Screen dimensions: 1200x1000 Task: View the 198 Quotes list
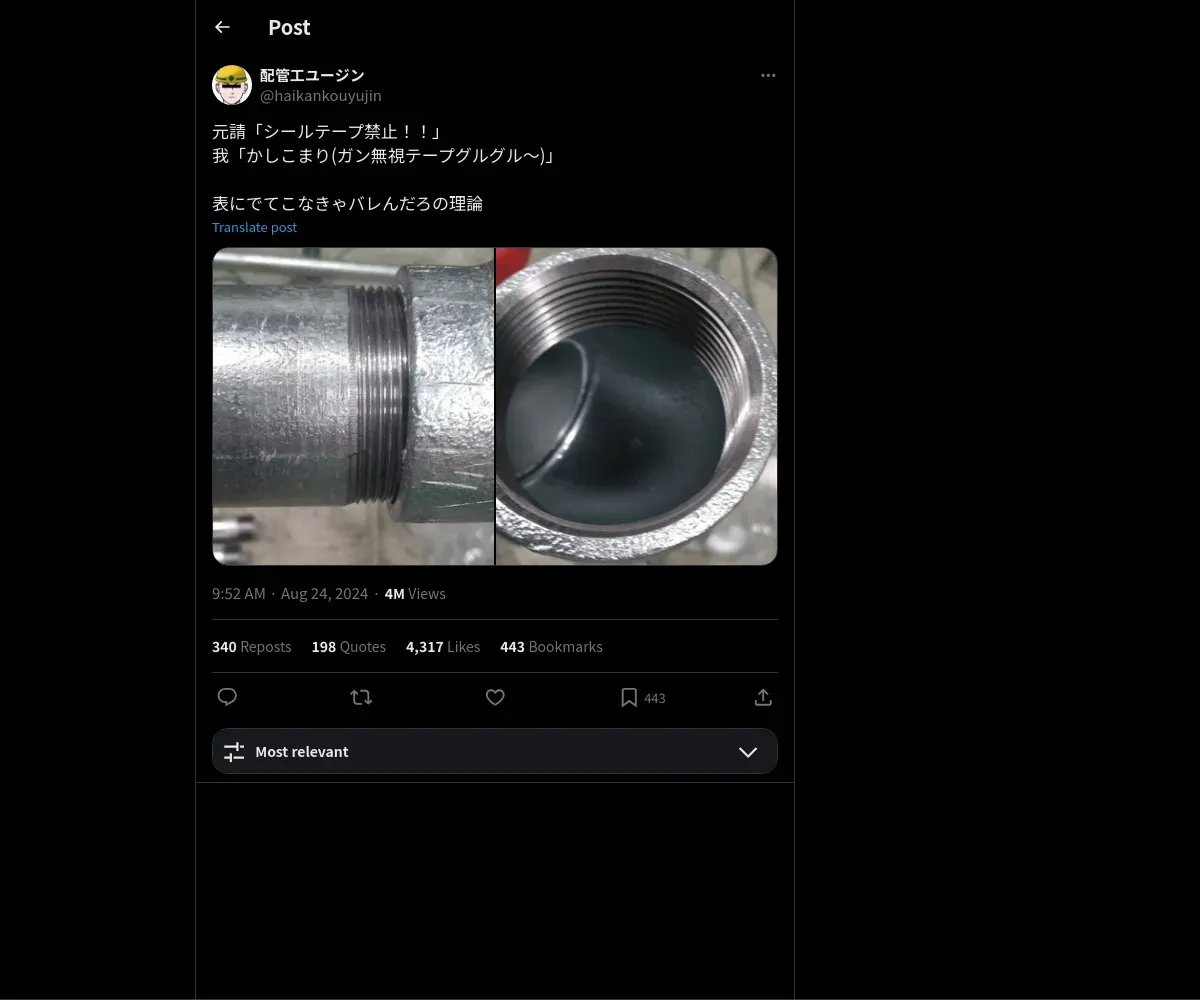coord(348,647)
